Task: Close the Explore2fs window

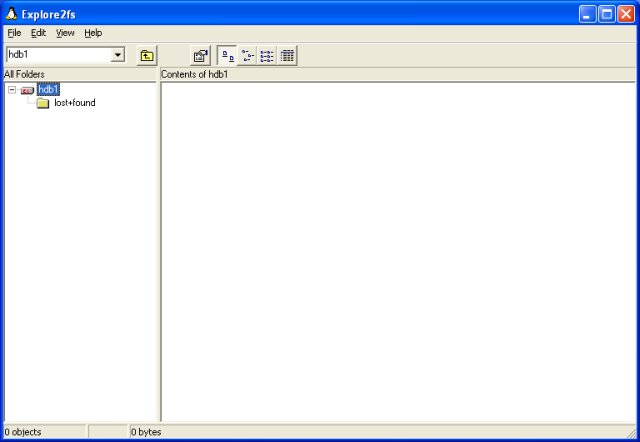Action: pyautogui.click(x=626, y=14)
